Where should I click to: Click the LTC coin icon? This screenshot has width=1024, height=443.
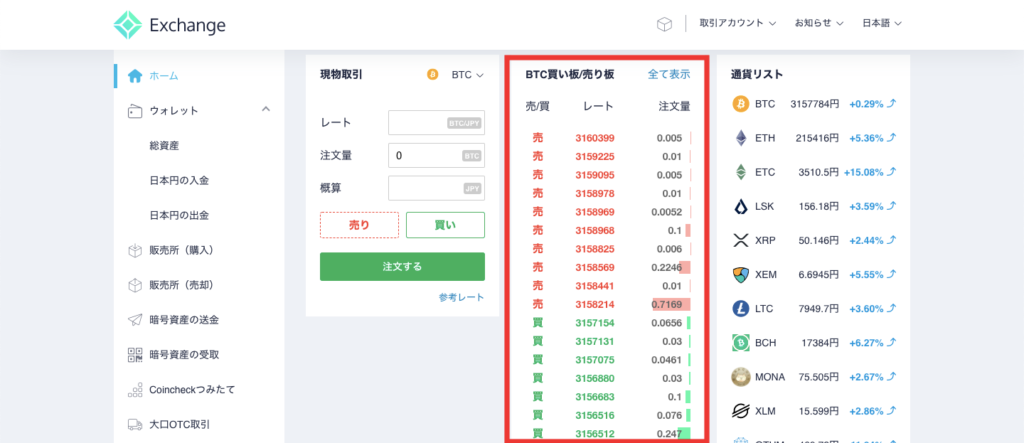pos(741,308)
